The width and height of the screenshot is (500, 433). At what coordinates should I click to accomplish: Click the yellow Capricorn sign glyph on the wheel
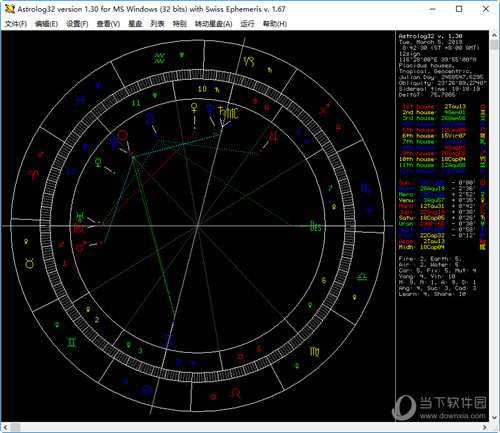click(x=249, y=61)
